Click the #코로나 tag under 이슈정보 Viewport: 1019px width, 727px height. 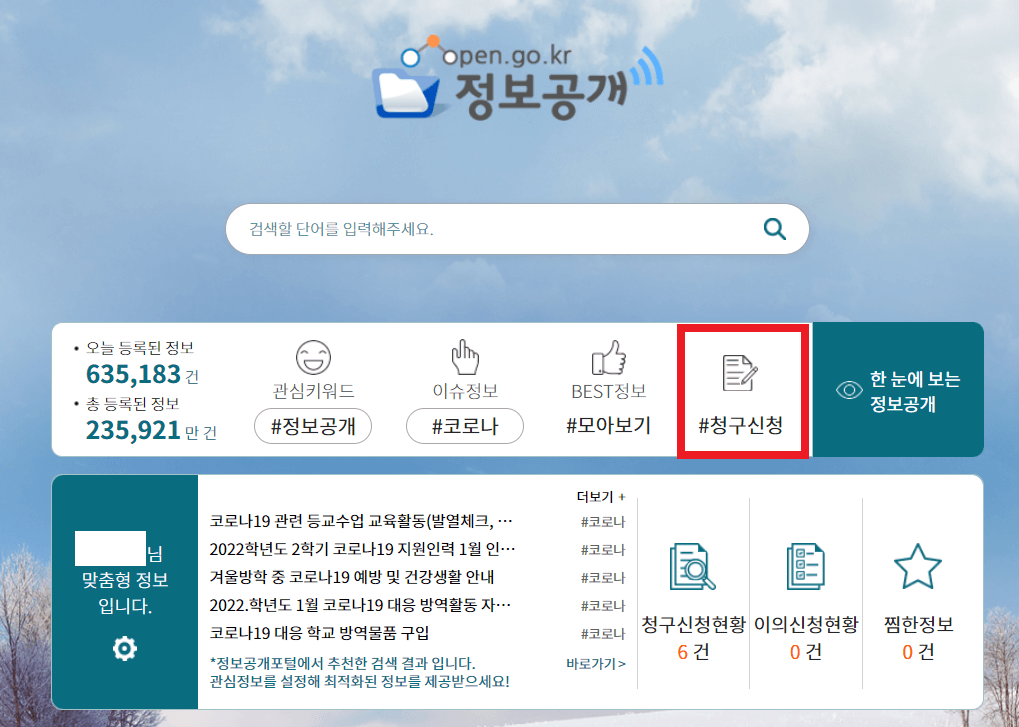[464, 426]
